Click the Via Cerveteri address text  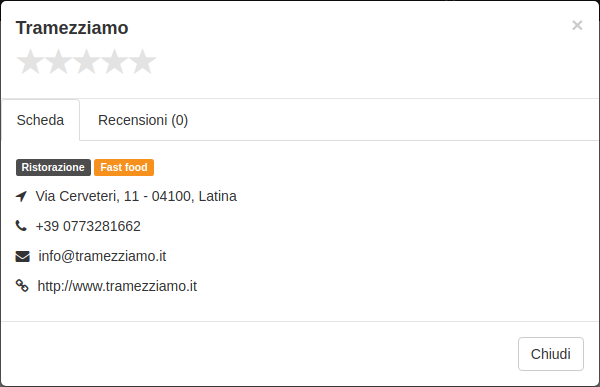[136, 196]
